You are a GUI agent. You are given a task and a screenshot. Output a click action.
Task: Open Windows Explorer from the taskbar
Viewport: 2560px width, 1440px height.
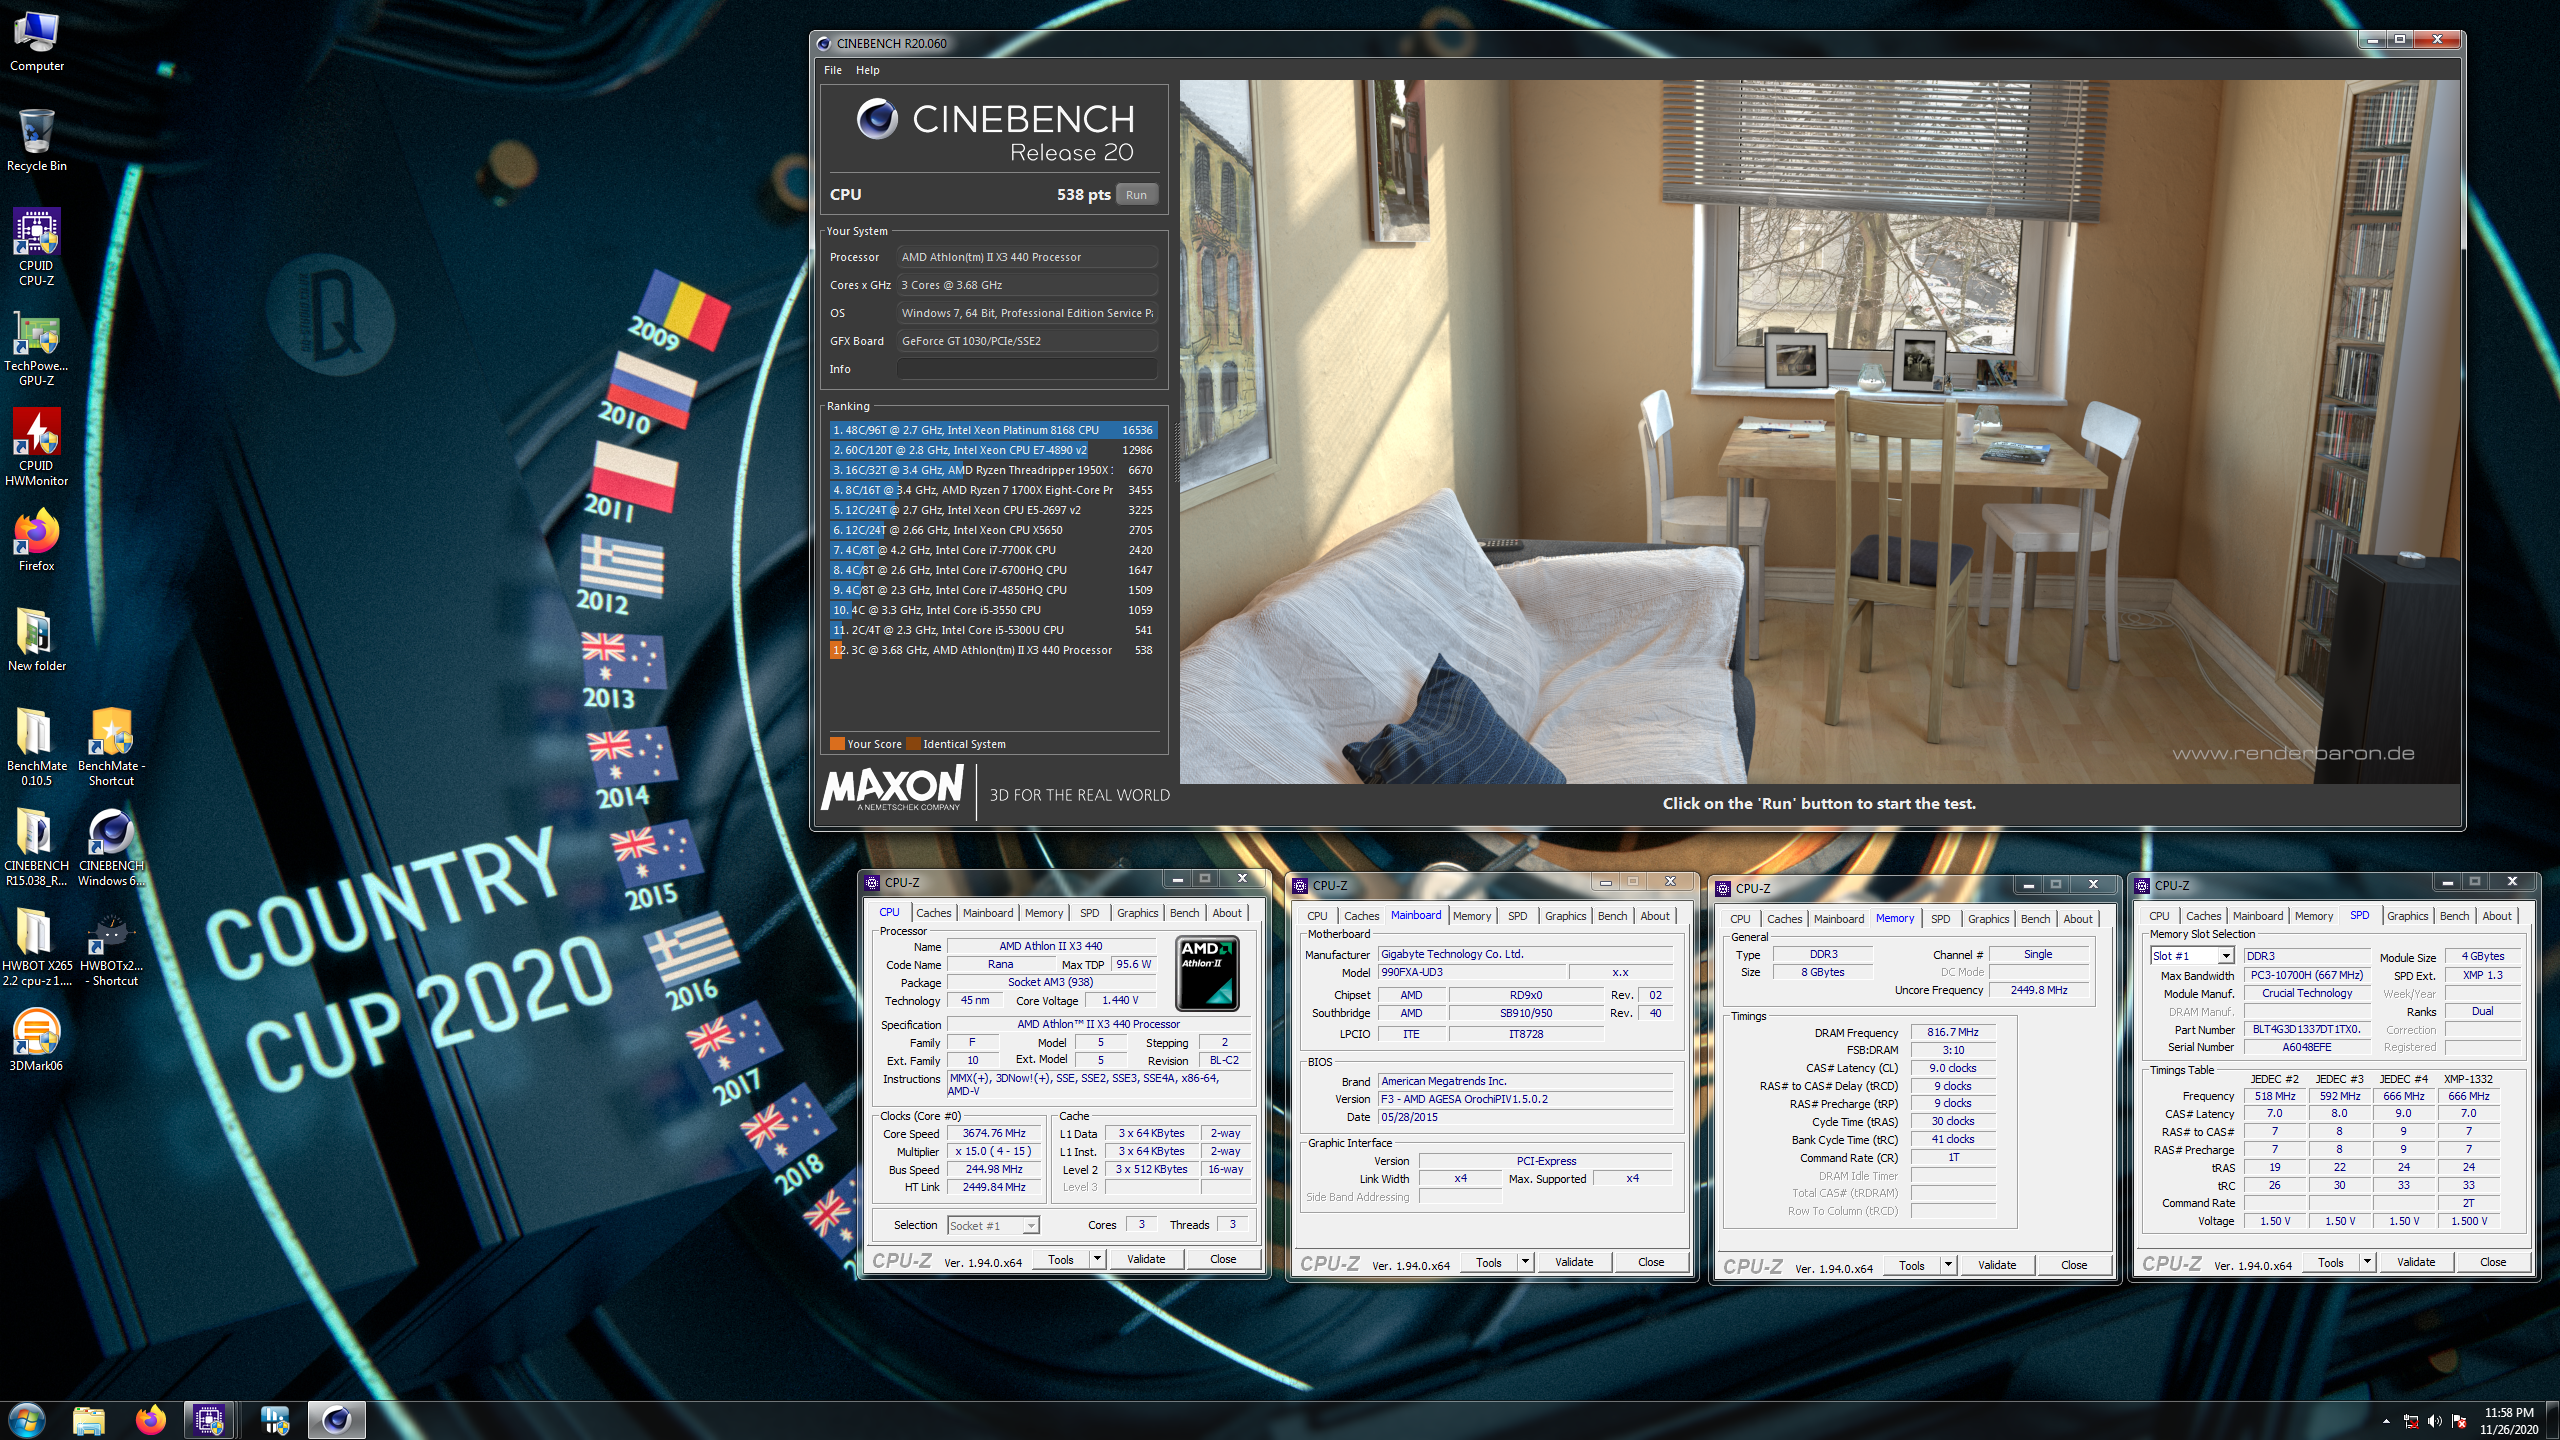[89, 1420]
